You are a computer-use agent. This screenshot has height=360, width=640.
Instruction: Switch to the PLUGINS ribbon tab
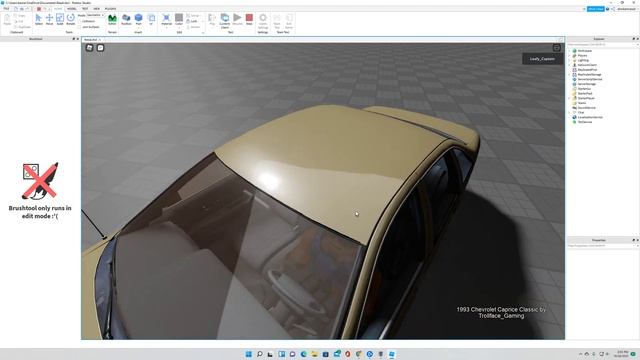click(110, 9)
